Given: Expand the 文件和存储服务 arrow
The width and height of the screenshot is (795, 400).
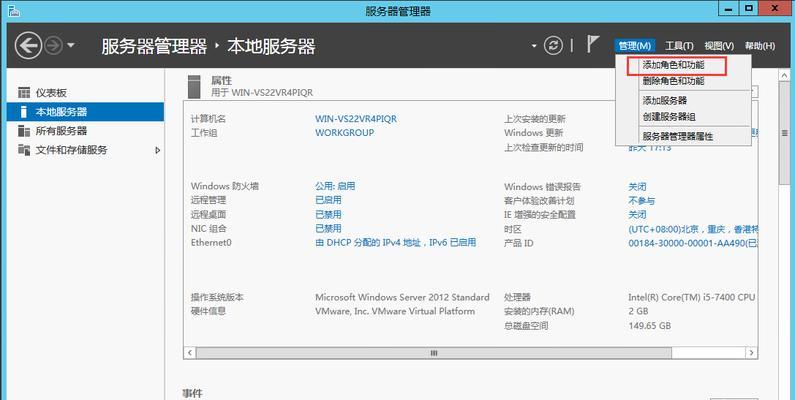Looking at the screenshot, I should point(158,150).
